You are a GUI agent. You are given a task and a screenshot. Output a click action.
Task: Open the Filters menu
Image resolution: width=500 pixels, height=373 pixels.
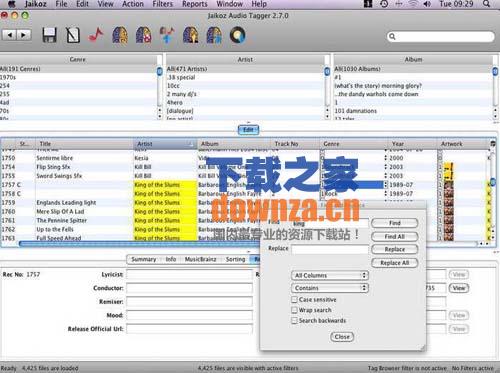point(163,4)
